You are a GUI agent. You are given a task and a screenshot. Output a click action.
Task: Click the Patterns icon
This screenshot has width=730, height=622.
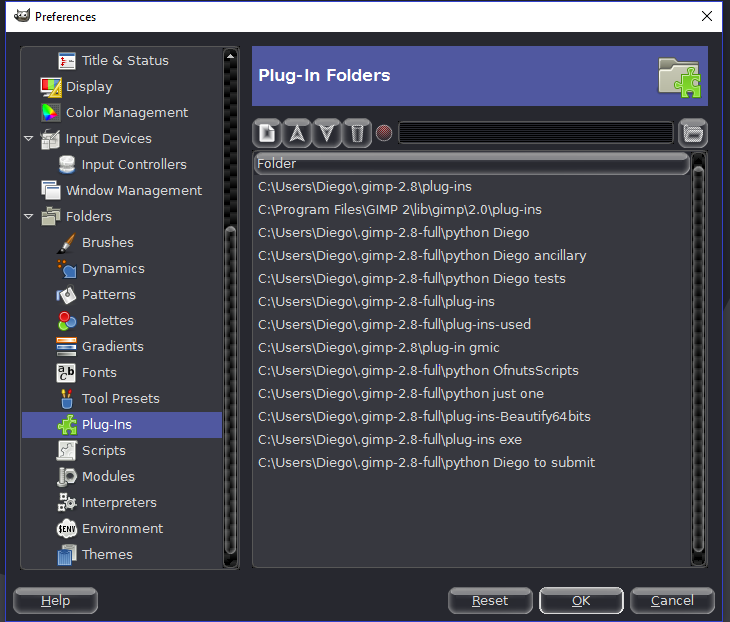coord(67,295)
